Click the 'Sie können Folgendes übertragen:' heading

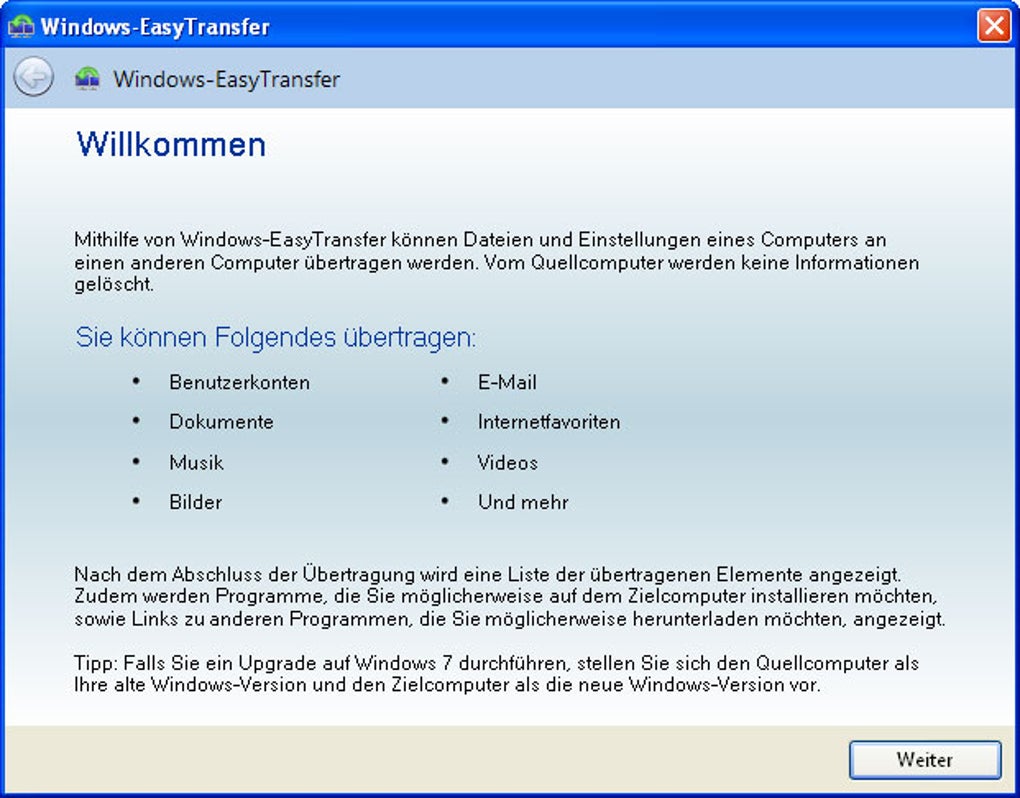pyautogui.click(x=276, y=337)
